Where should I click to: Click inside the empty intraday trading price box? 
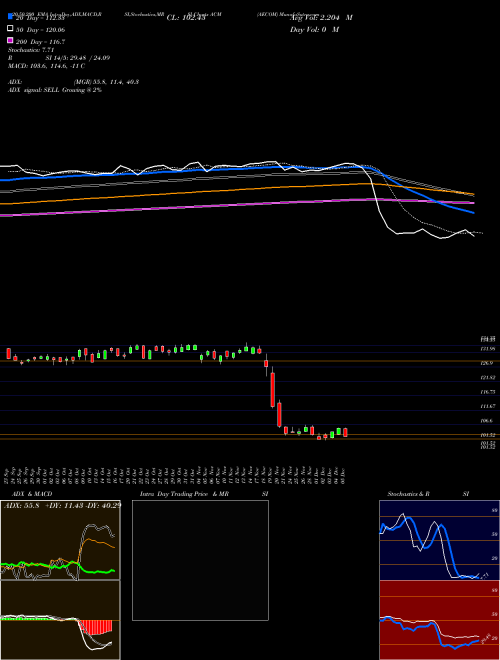(200, 560)
